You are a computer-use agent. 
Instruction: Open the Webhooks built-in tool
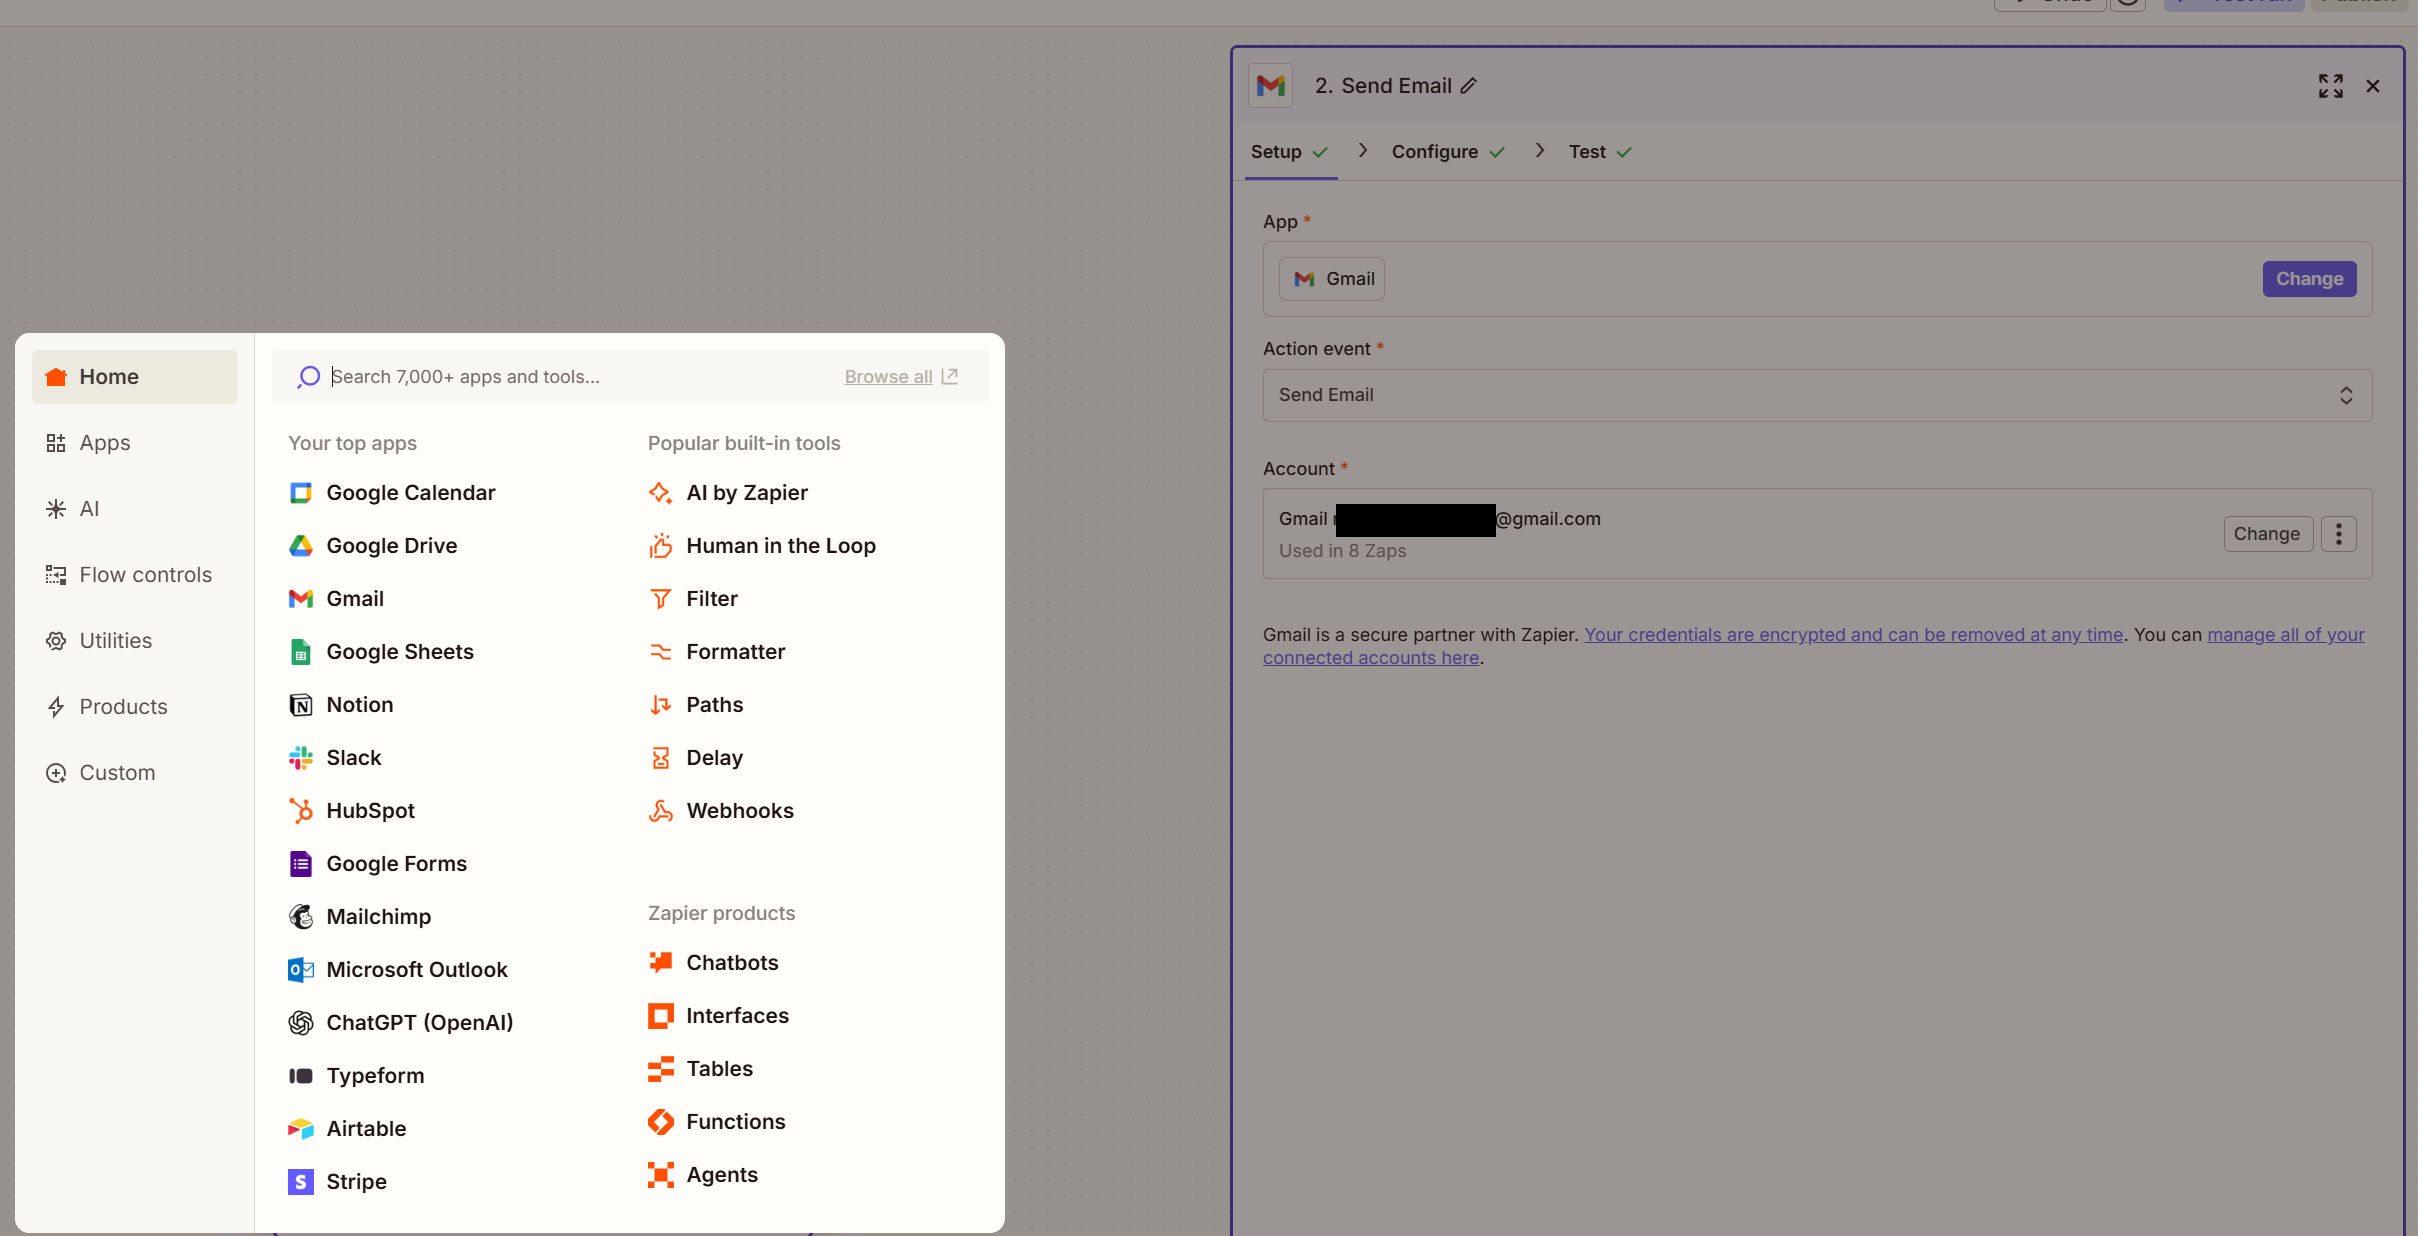[740, 810]
